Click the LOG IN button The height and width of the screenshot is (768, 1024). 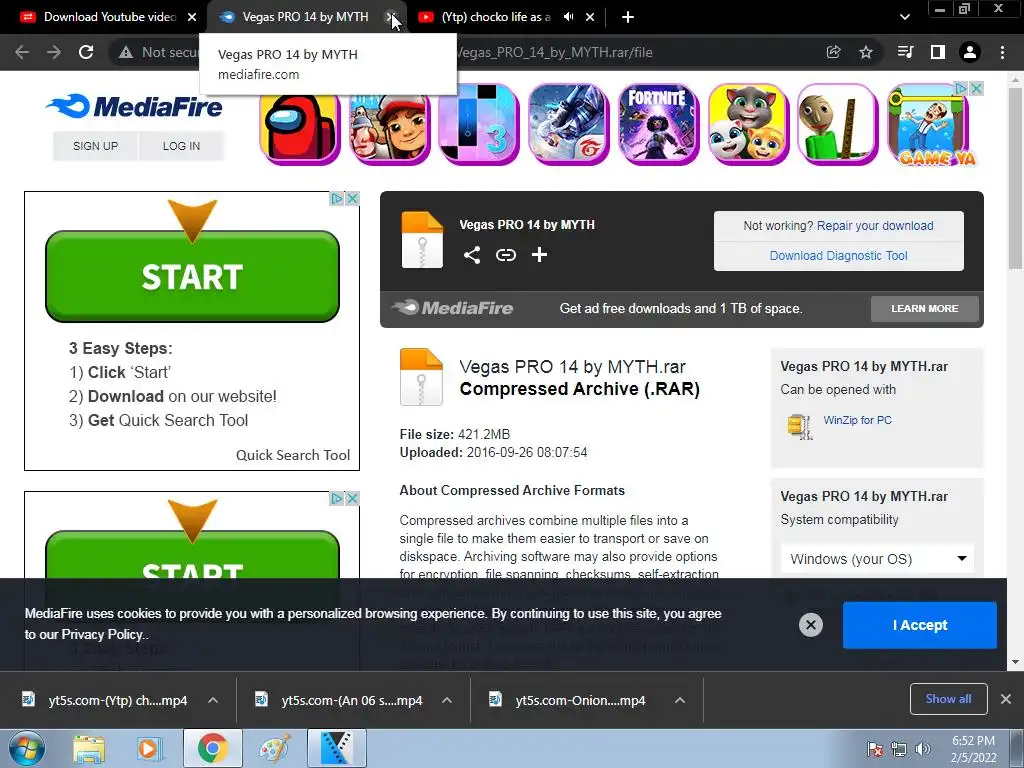pos(182,146)
